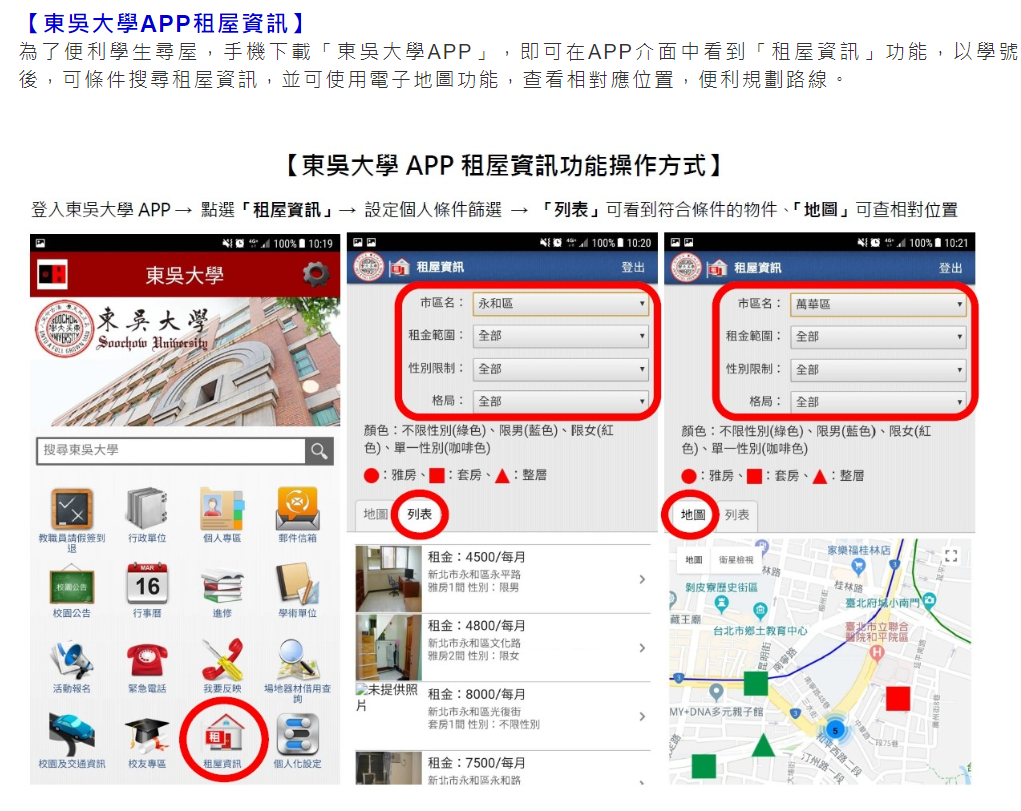
Task: Switch to 地圖 tab on 永和區 screen
Action: click(375, 514)
